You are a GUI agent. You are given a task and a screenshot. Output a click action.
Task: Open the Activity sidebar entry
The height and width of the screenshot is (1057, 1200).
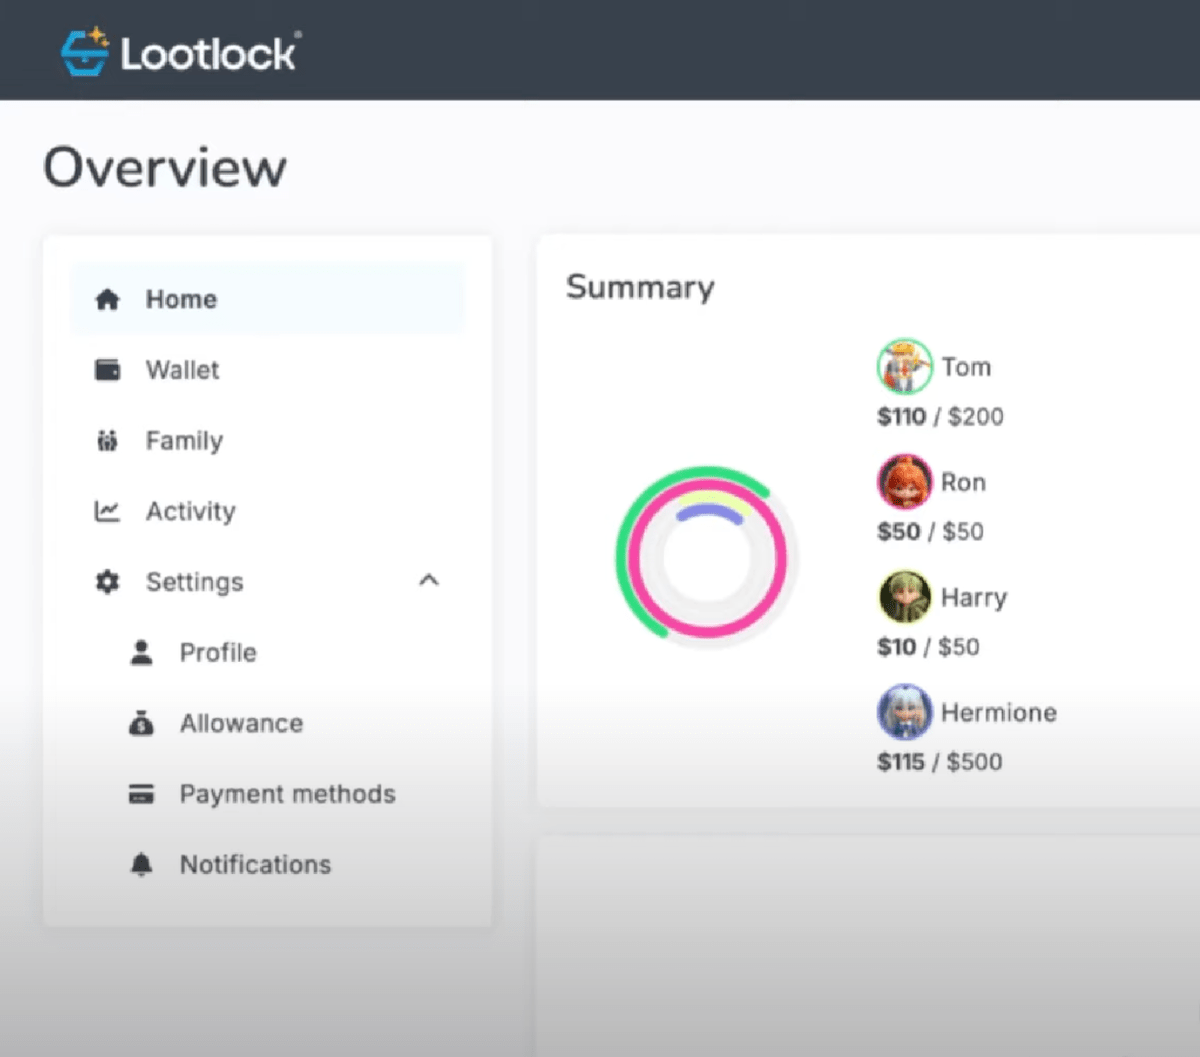[190, 511]
